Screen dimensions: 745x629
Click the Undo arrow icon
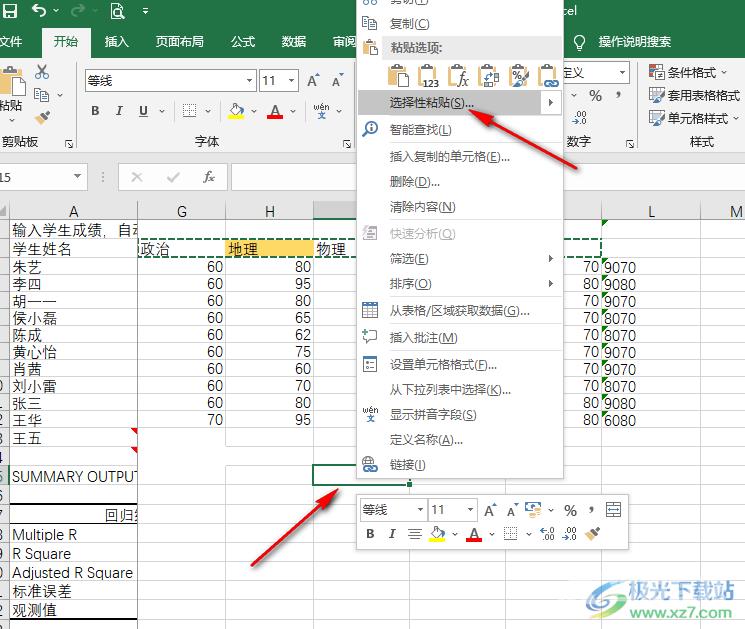(x=39, y=10)
